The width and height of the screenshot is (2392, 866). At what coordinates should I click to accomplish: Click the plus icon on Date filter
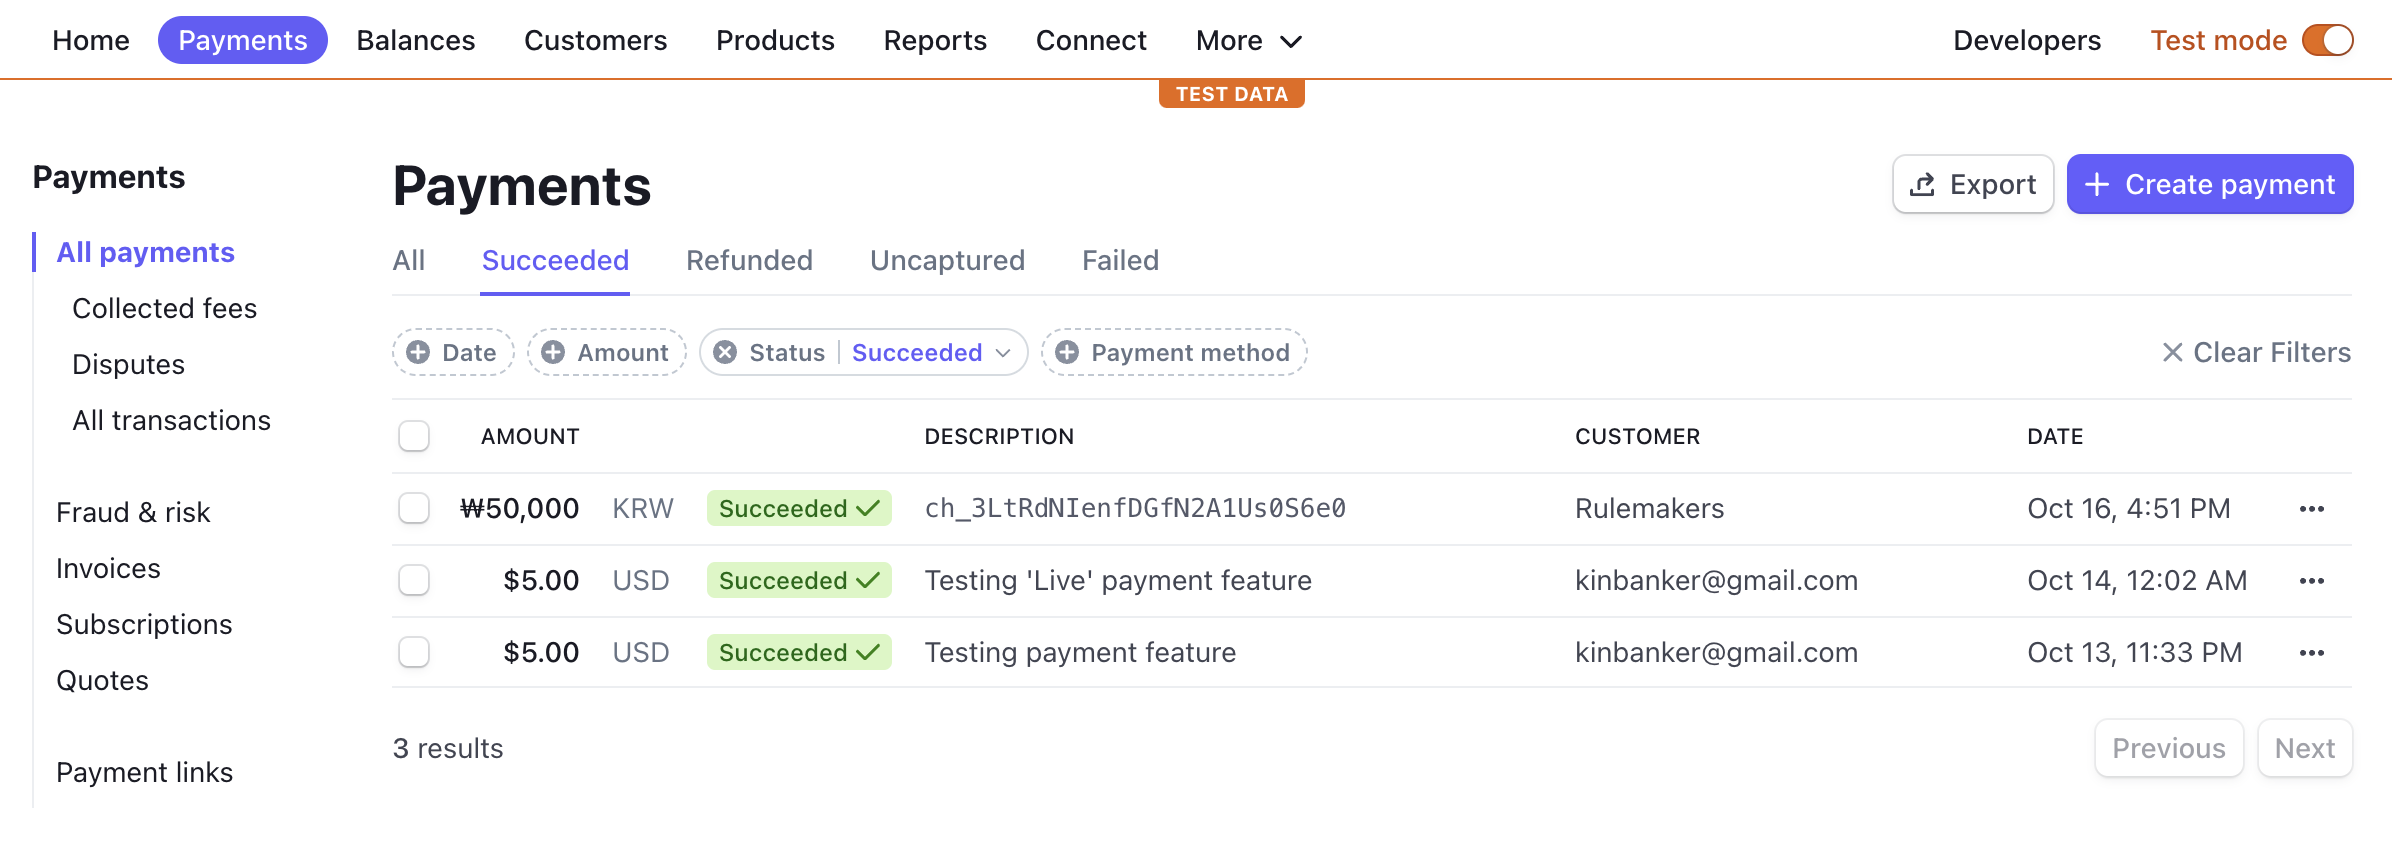[x=418, y=353]
